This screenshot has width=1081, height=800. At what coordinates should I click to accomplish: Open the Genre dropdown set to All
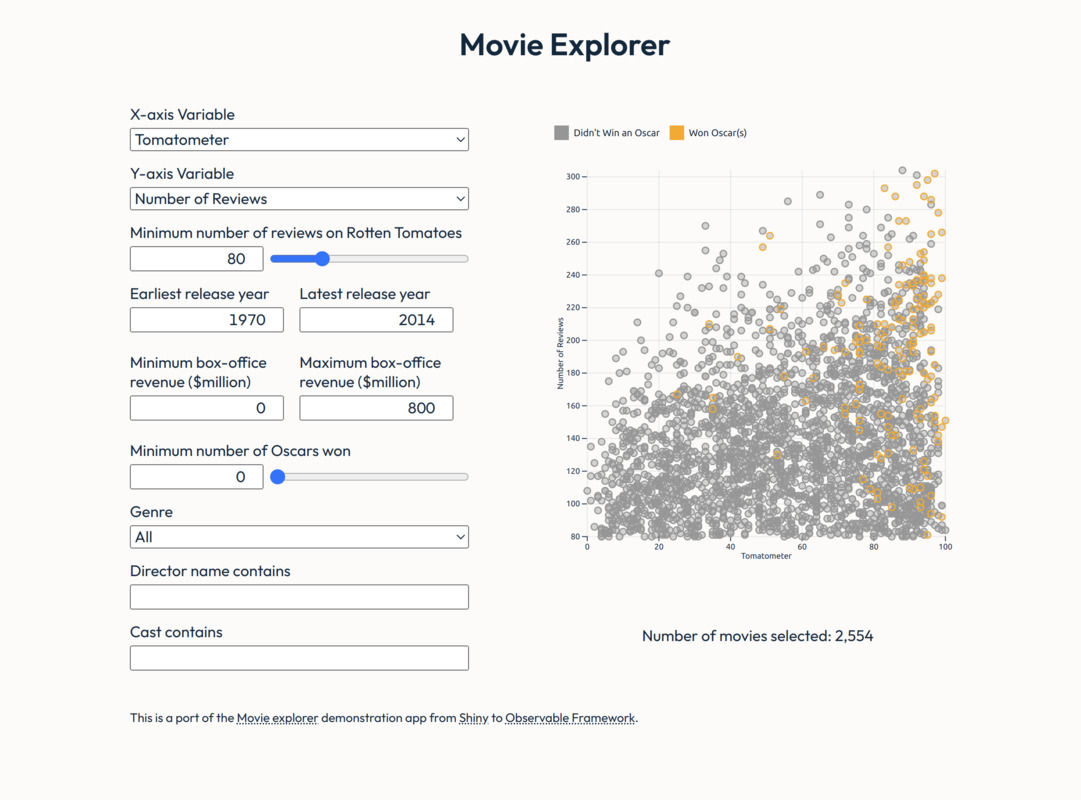click(299, 537)
